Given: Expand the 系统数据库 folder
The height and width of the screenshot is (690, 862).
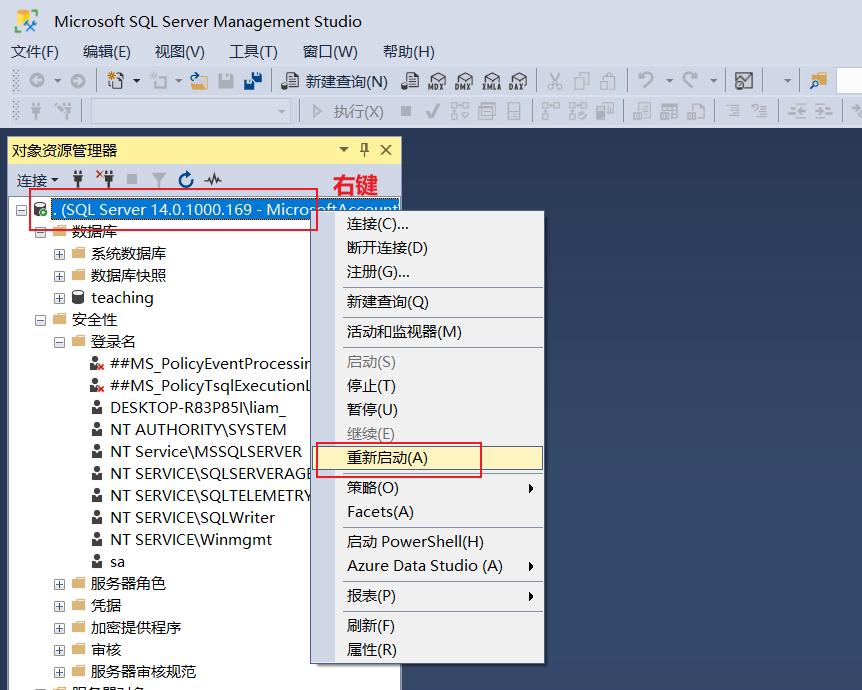Looking at the screenshot, I should point(59,254).
